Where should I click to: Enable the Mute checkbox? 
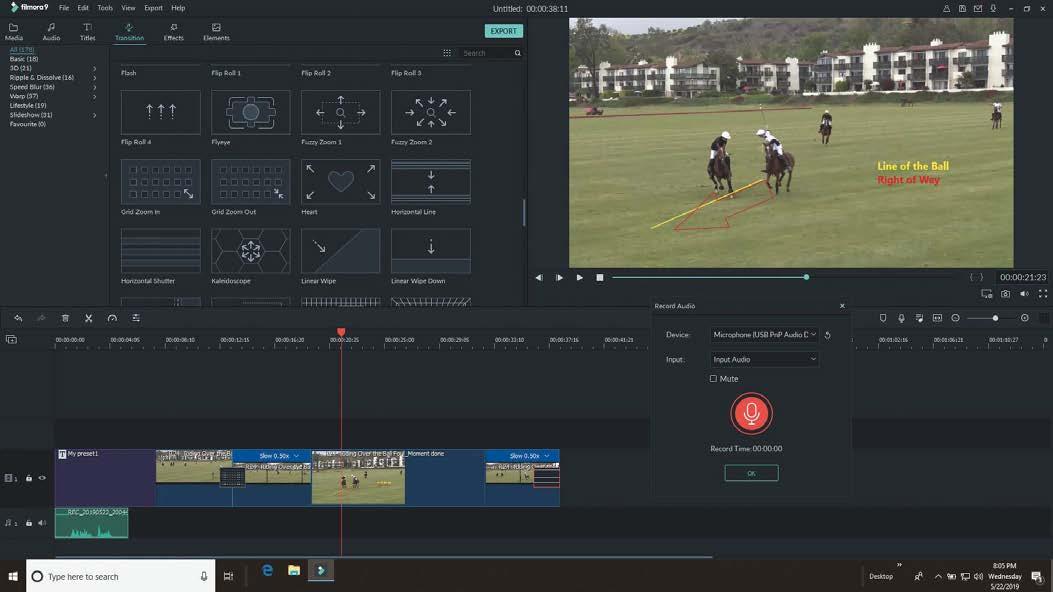tap(713, 379)
